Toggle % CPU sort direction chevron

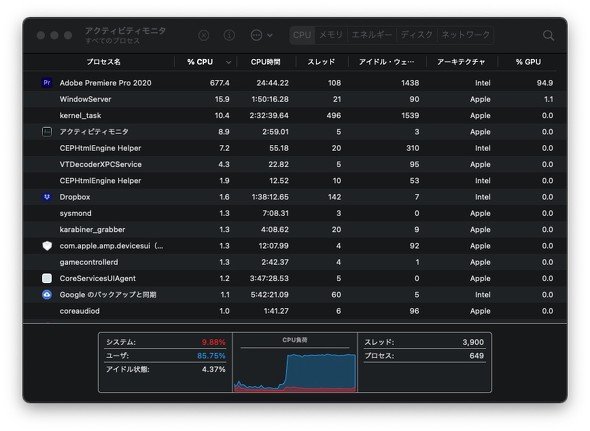[228, 62]
